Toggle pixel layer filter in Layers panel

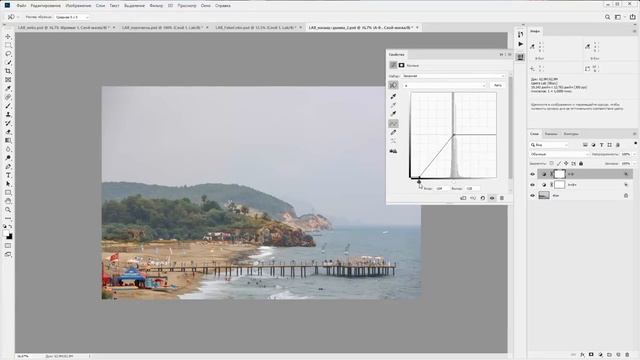tap(585, 145)
